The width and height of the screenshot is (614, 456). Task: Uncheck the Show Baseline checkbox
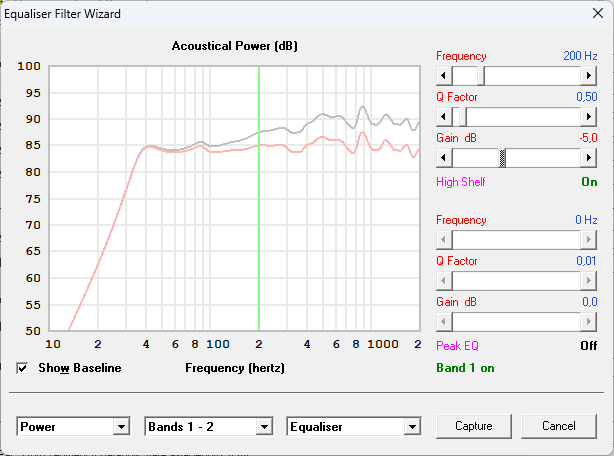pyautogui.click(x=22, y=368)
